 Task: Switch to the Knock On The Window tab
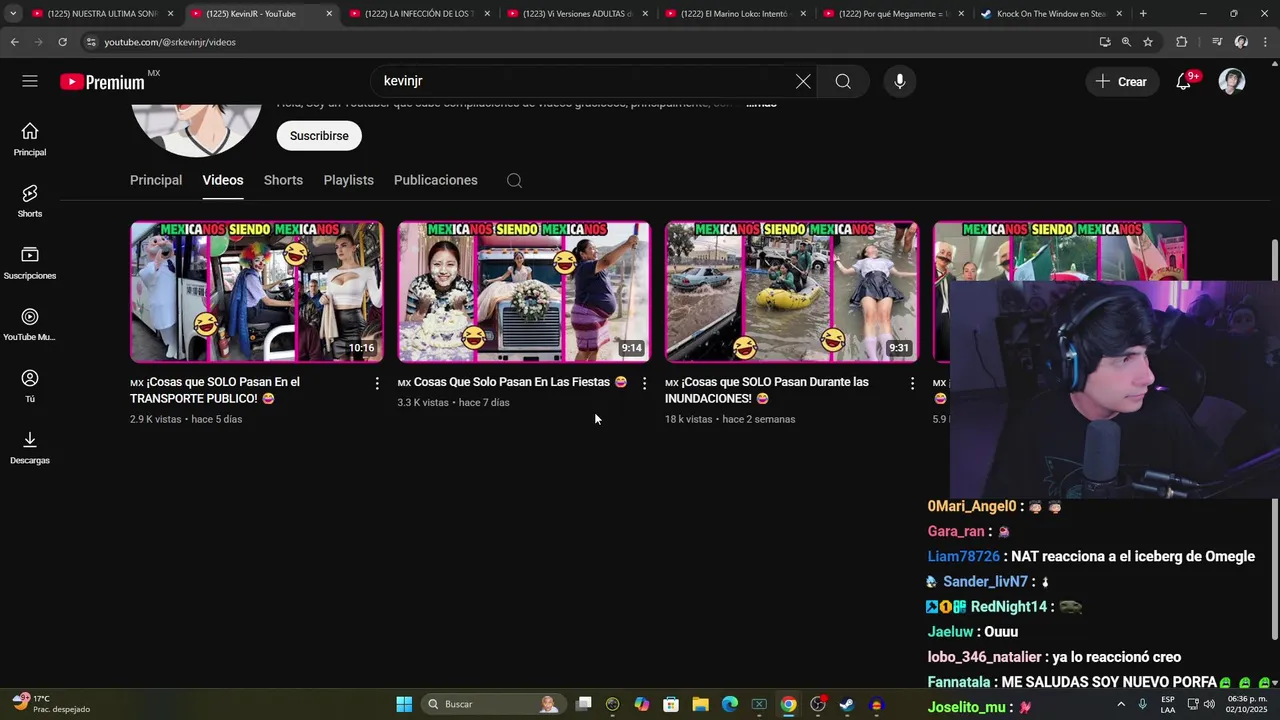pyautogui.click(x=1052, y=14)
